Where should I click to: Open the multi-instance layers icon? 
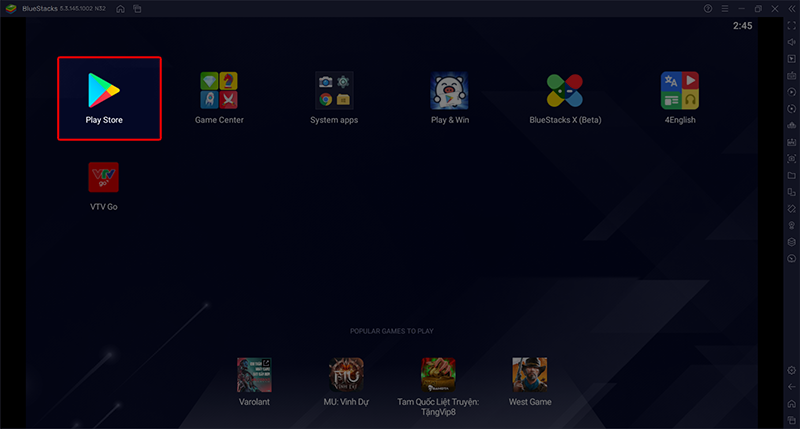792,242
